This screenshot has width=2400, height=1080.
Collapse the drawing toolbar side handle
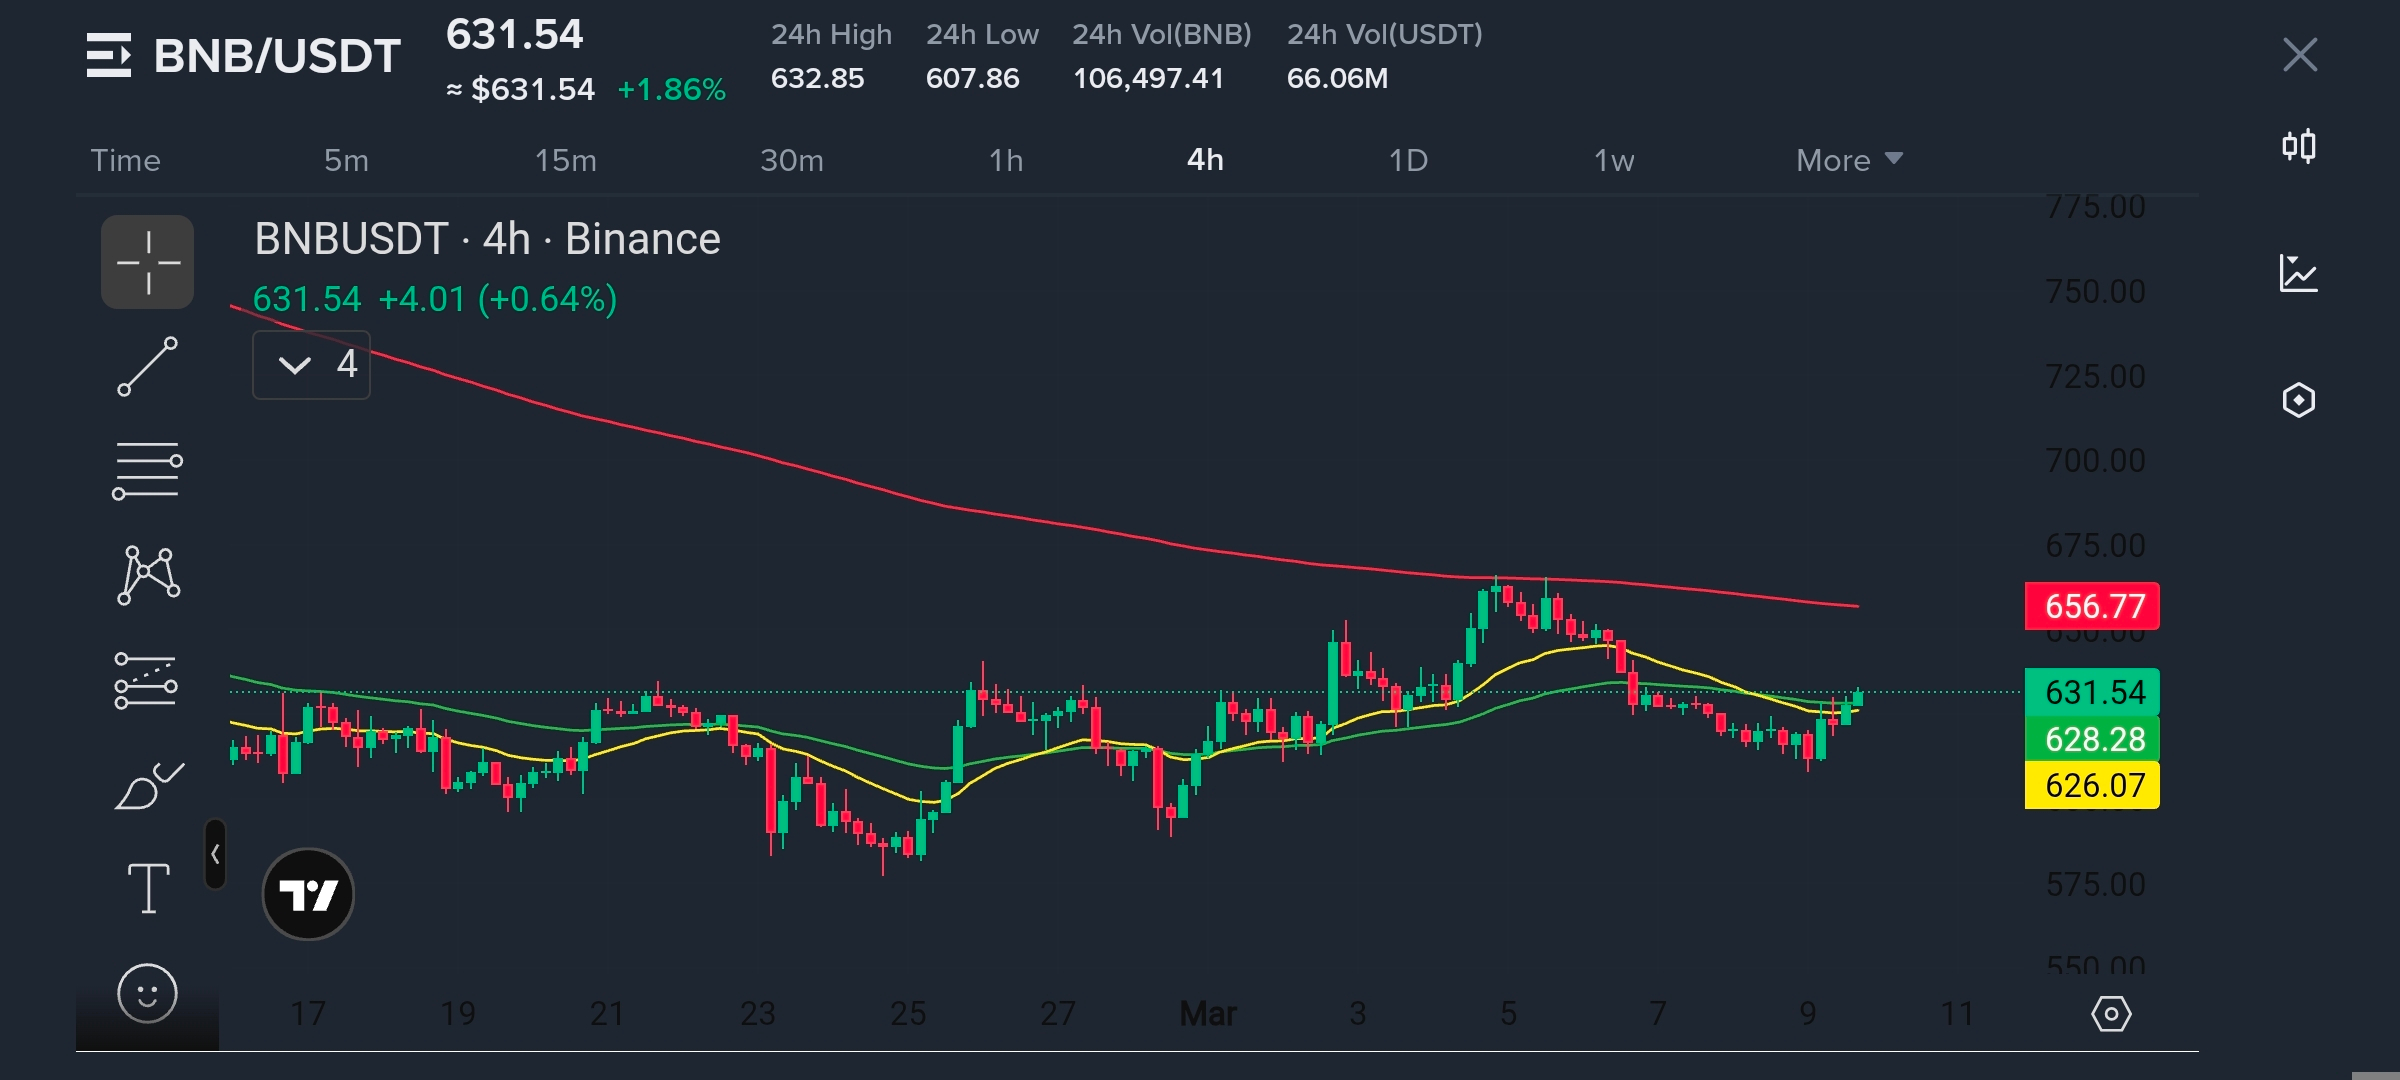pyautogui.click(x=215, y=854)
